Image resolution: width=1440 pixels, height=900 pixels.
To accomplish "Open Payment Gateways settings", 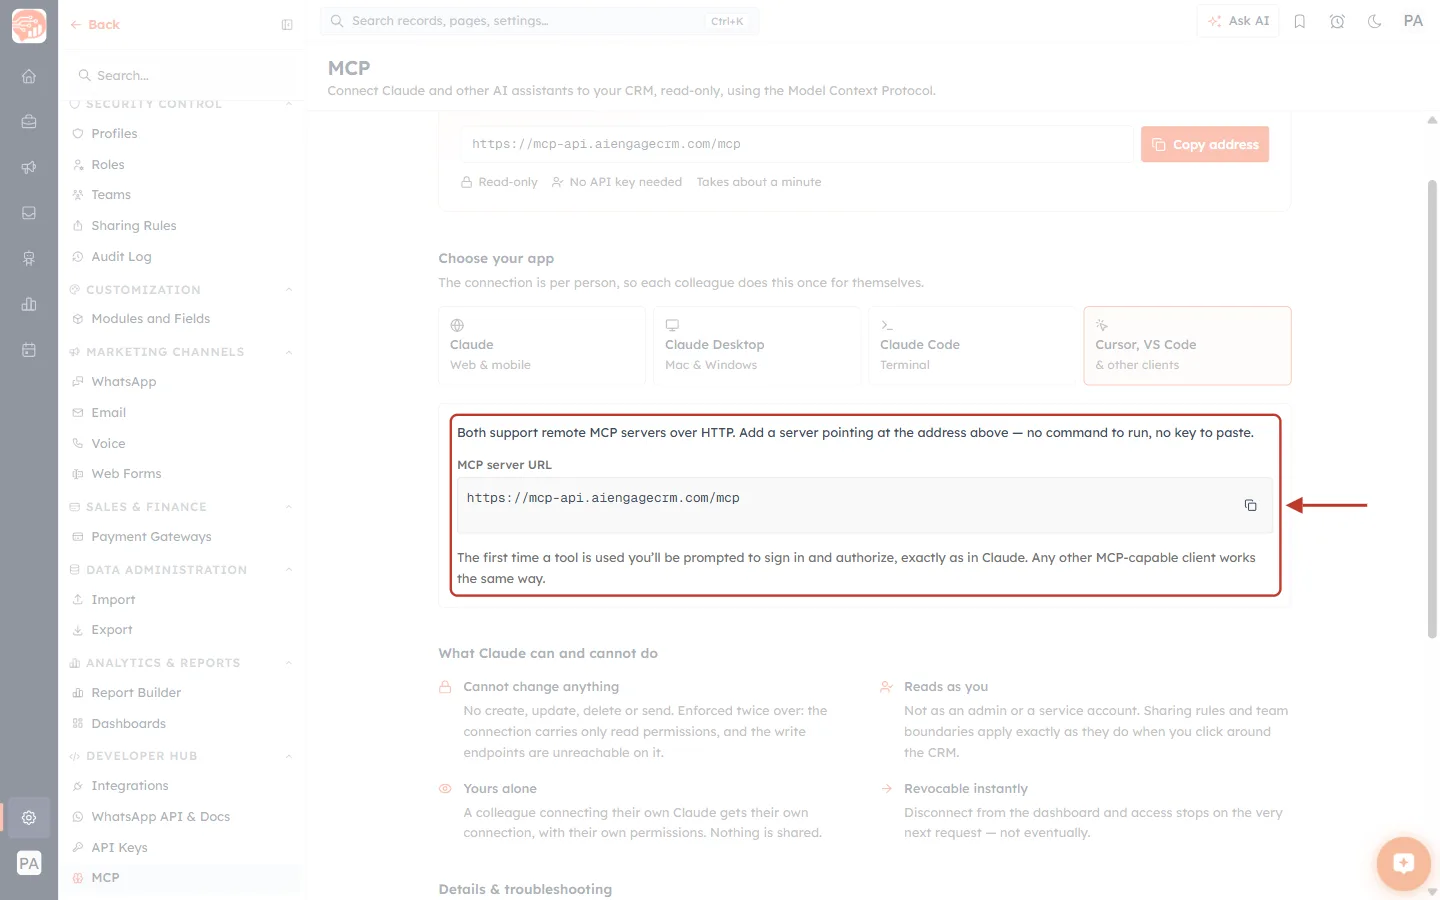I will coord(183,537).
